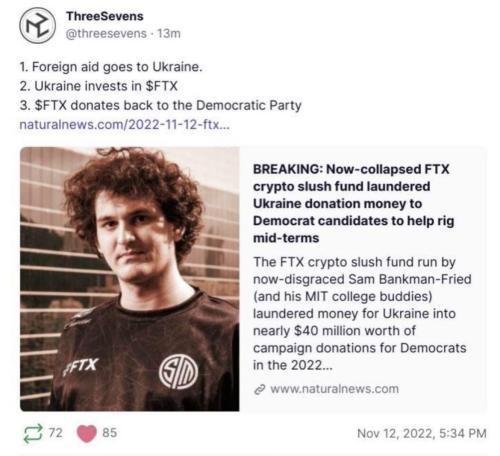The width and height of the screenshot is (500, 456).
Task: Click the Nov 12, 2022, 5:34 PM timestamp
Action: point(422,433)
